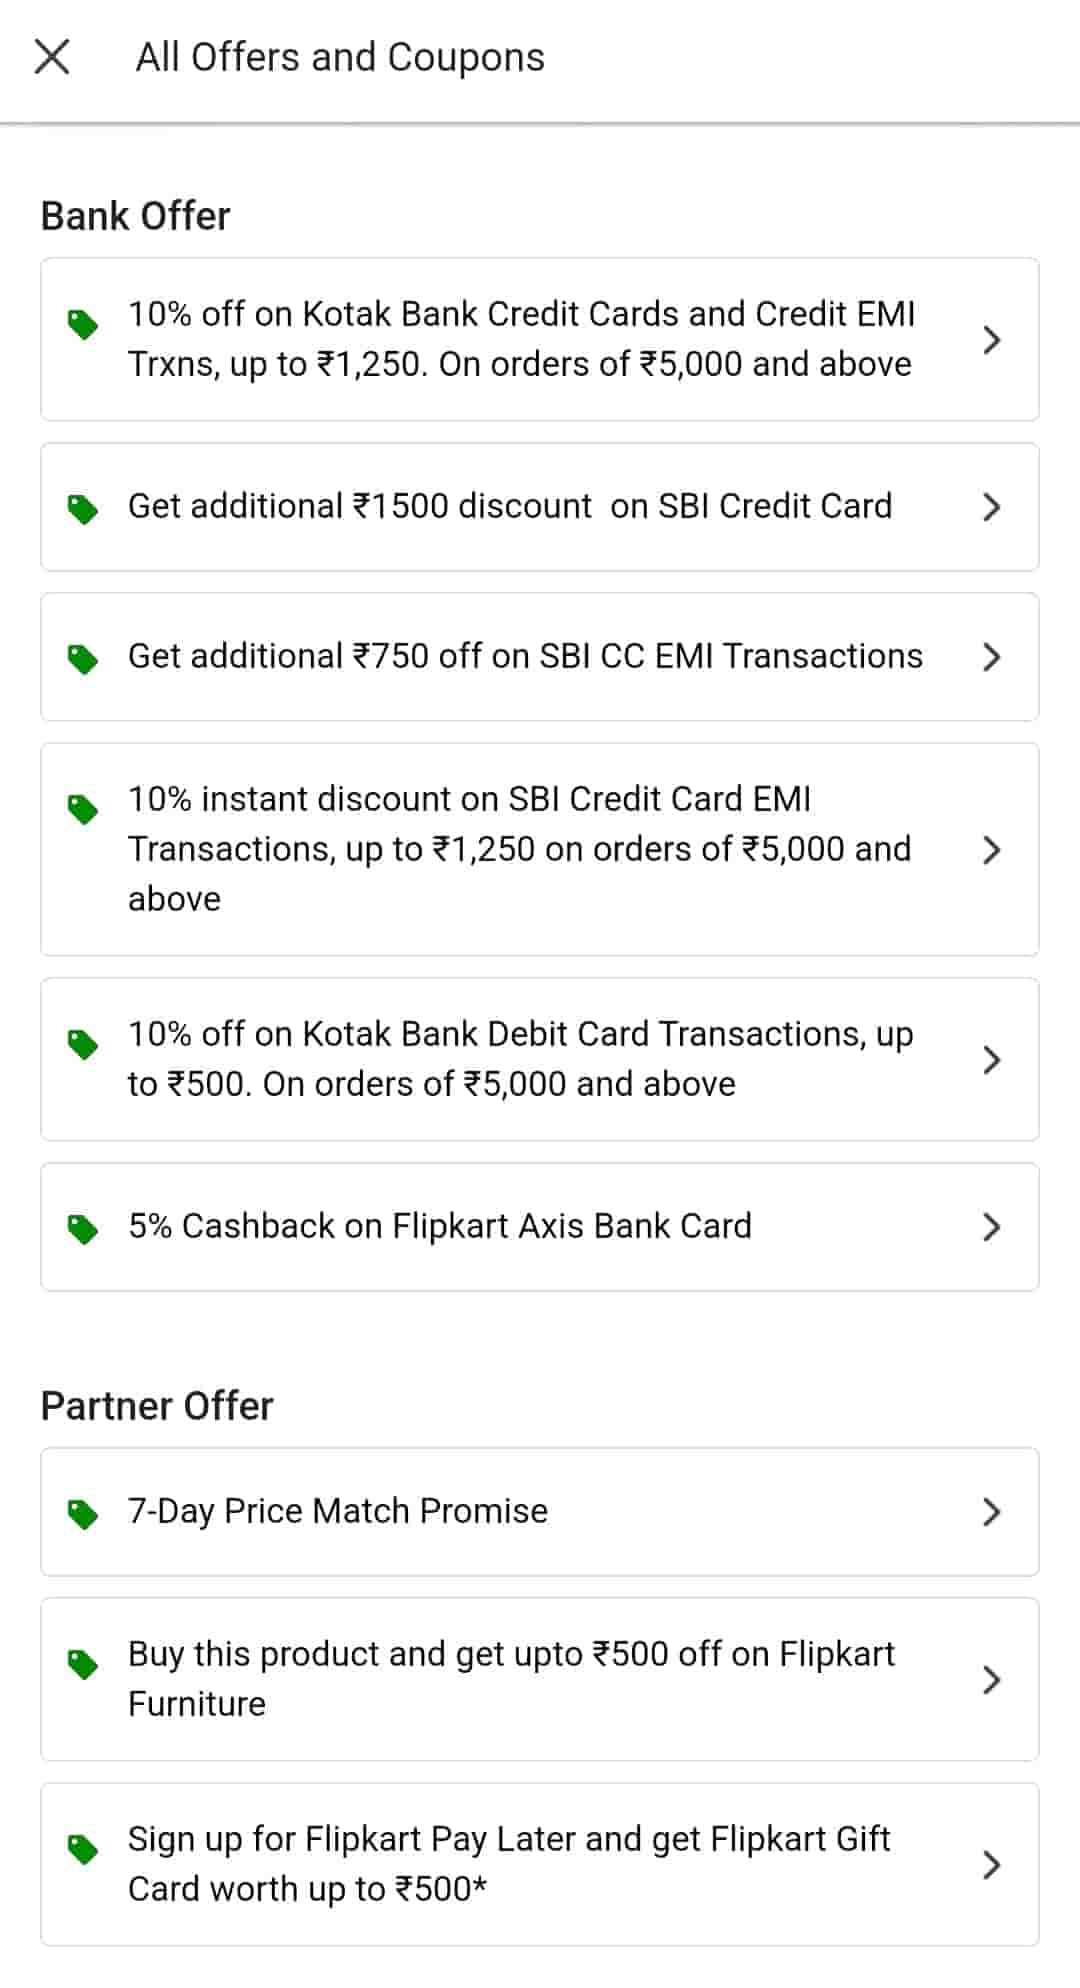Screen dimensions: 1080x1988
Task: Open the chevron for SBI Credit Card EMI 10% discount
Action: tap(991, 850)
